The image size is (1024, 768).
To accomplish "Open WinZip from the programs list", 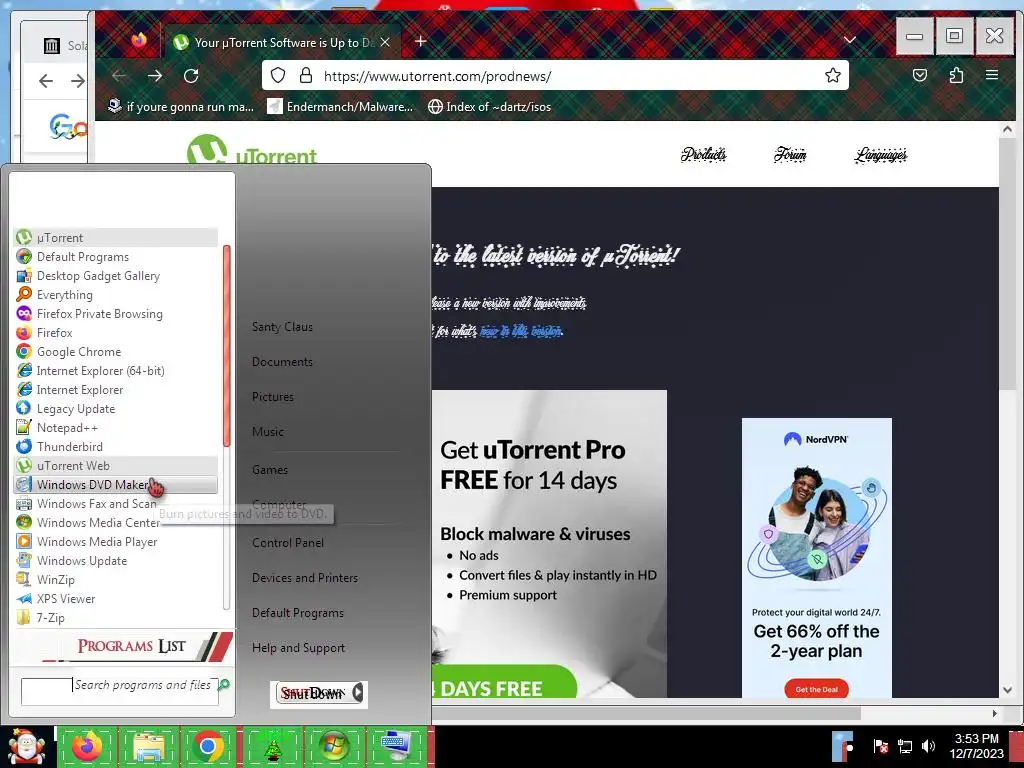I will point(116,579).
